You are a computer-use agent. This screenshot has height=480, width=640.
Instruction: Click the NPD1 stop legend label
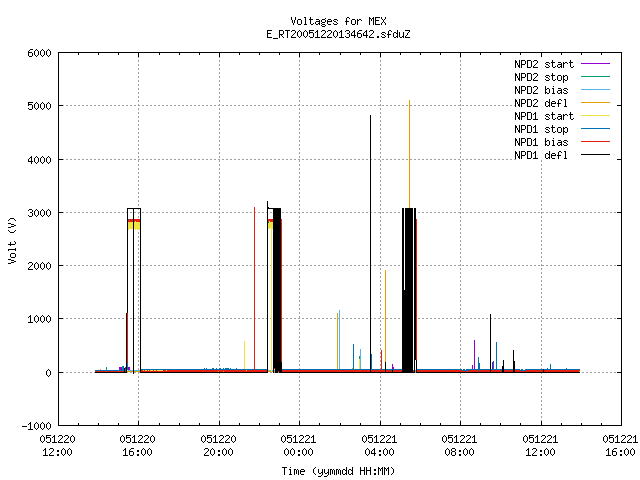[x=541, y=129]
